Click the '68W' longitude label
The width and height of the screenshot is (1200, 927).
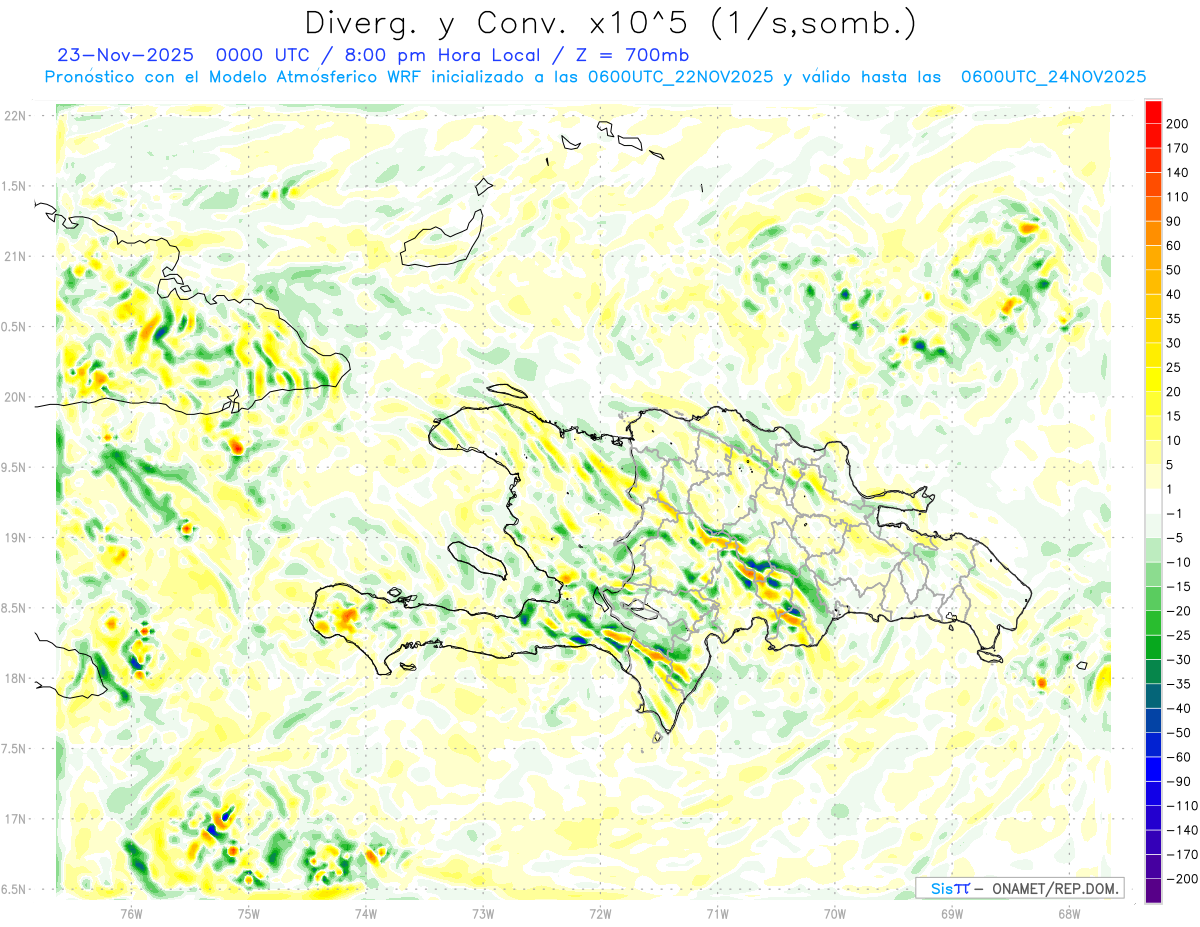click(1069, 913)
